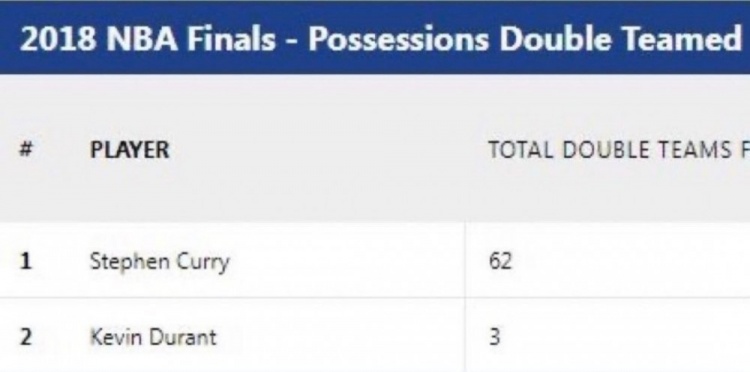This screenshot has height=372, width=750.
Task: Click the word "TOTAL" in the column header
Action: coord(520,150)
